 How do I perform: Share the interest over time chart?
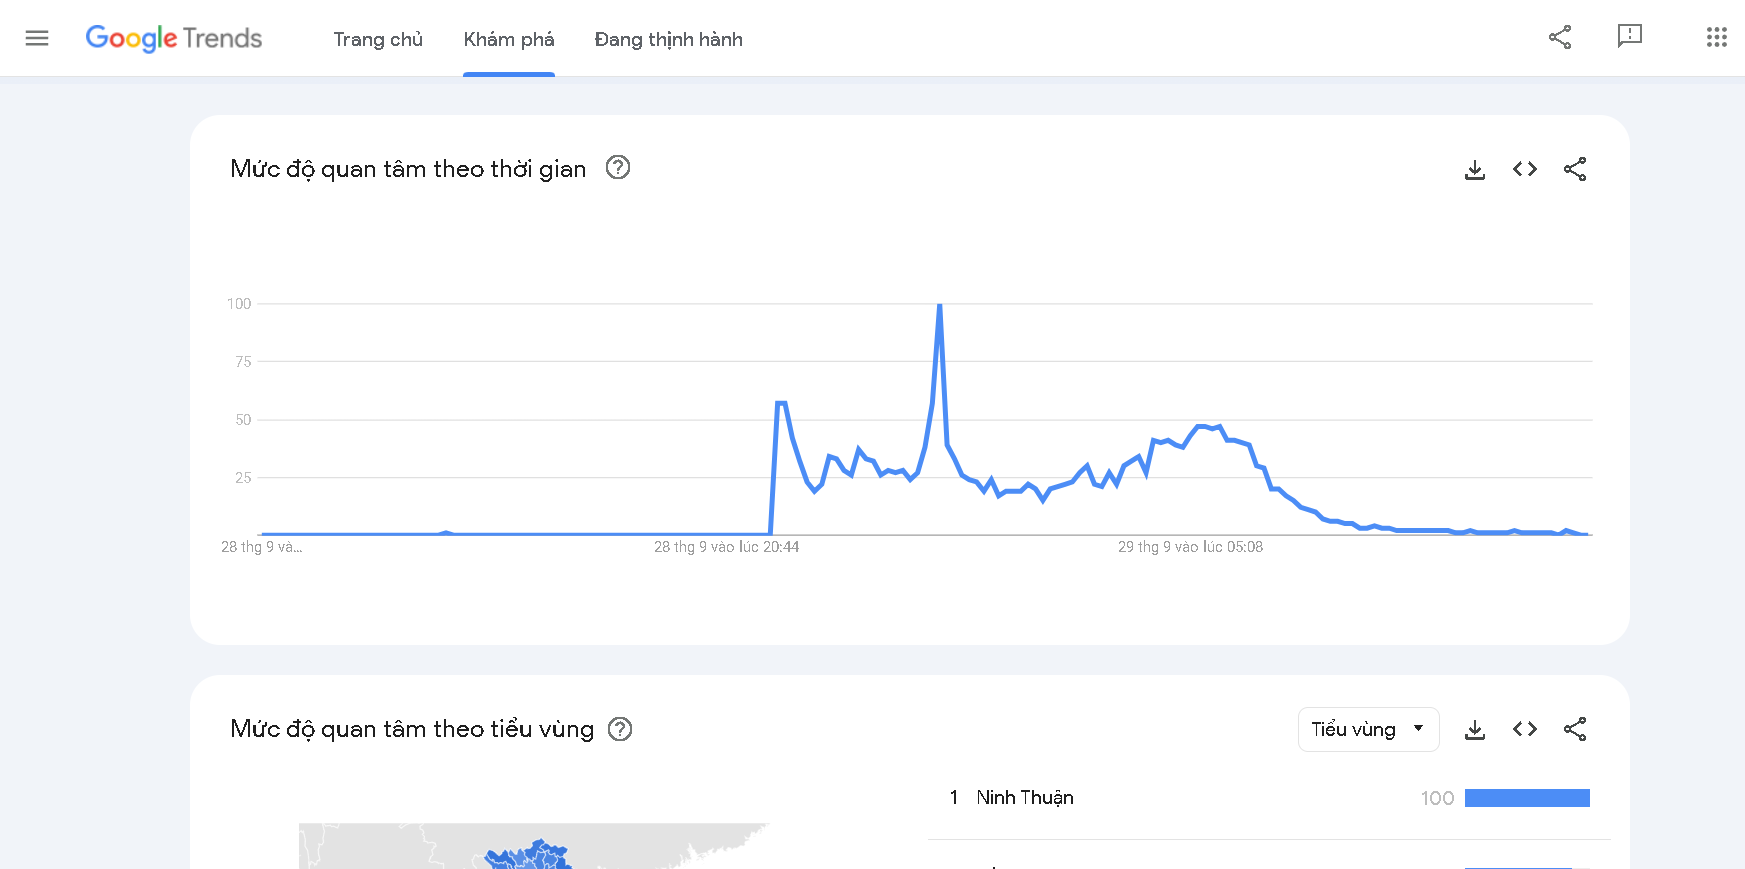(1575, 169)
